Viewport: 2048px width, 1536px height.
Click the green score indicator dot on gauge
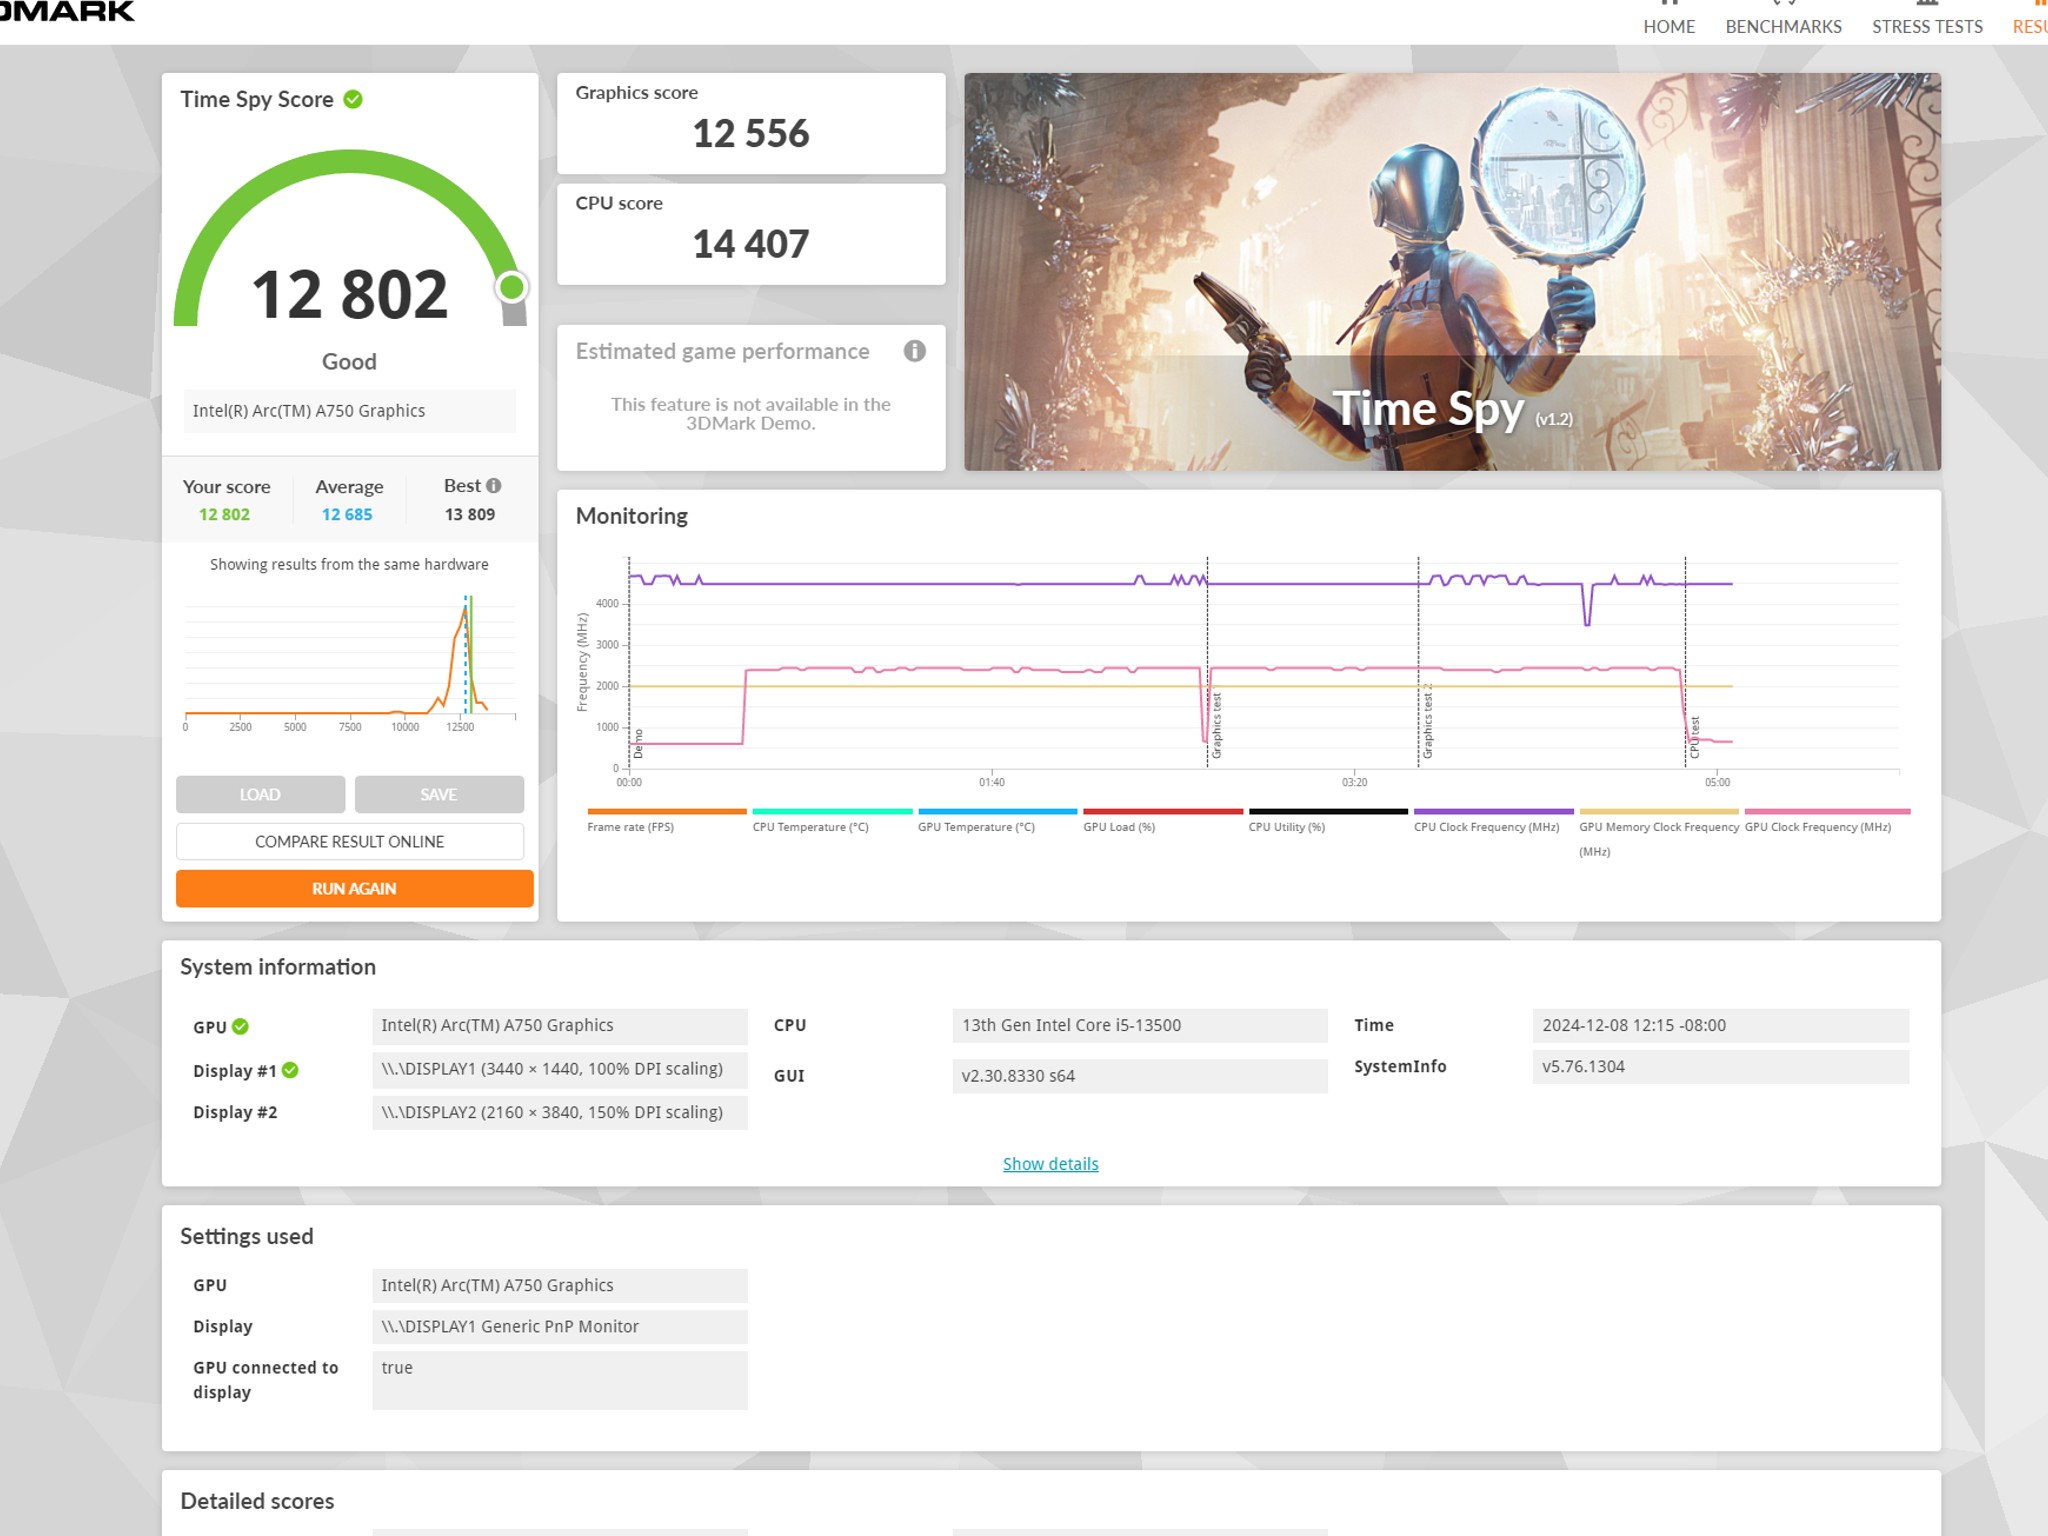click(x=512, y=288)
